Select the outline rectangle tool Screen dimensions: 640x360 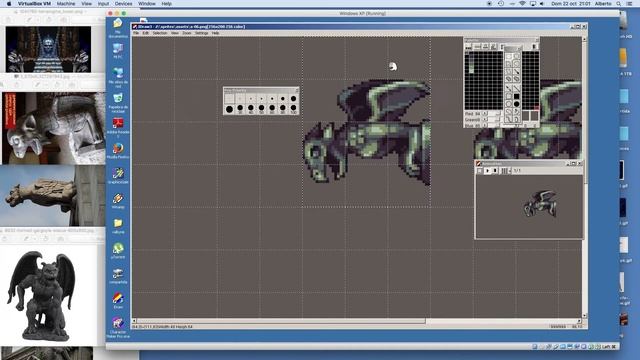pos(508,96)
